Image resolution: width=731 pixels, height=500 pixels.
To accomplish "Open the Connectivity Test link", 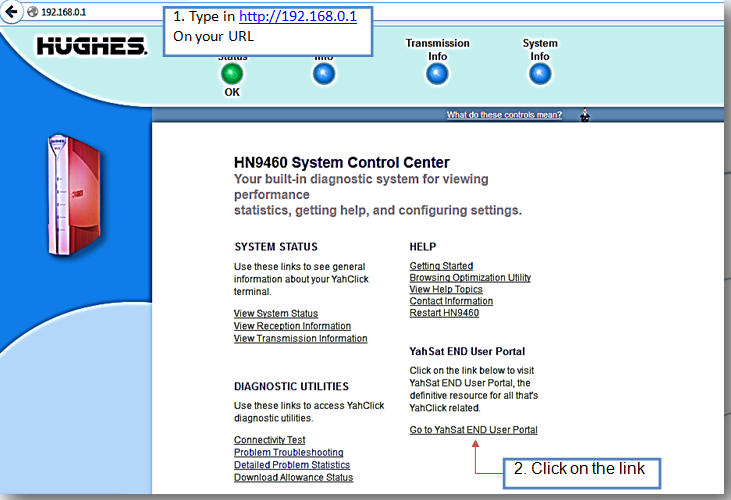I will pyautogui.click(x=269, y=440).
